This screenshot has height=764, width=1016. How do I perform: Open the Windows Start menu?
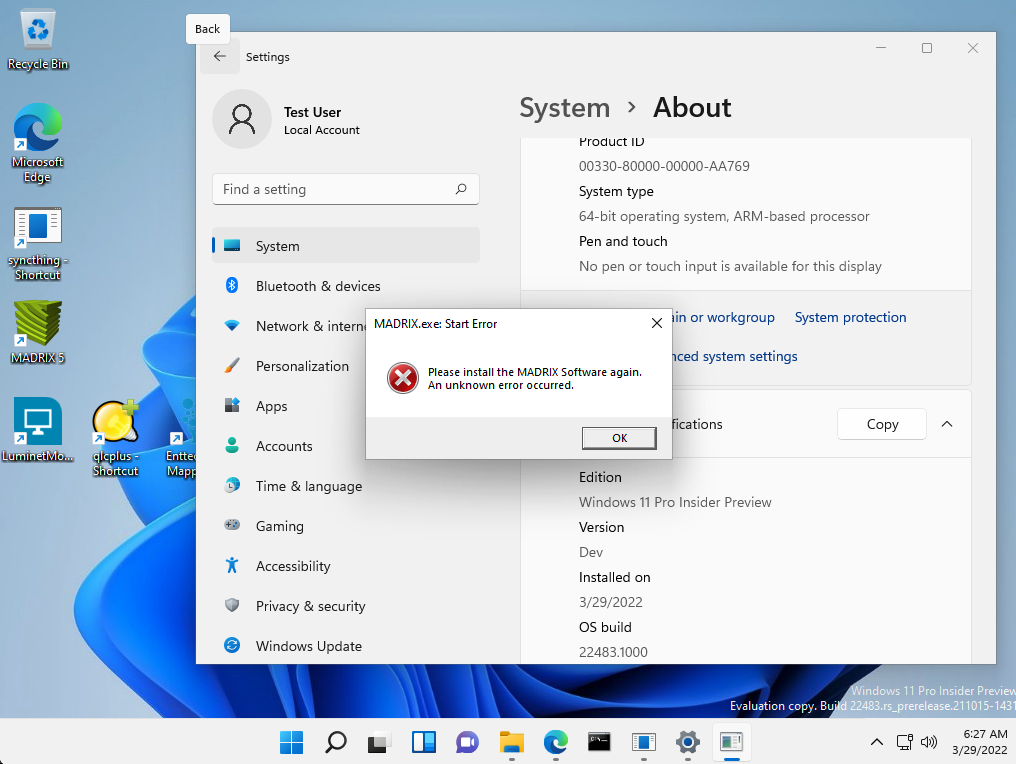click(x=292, y=742)
